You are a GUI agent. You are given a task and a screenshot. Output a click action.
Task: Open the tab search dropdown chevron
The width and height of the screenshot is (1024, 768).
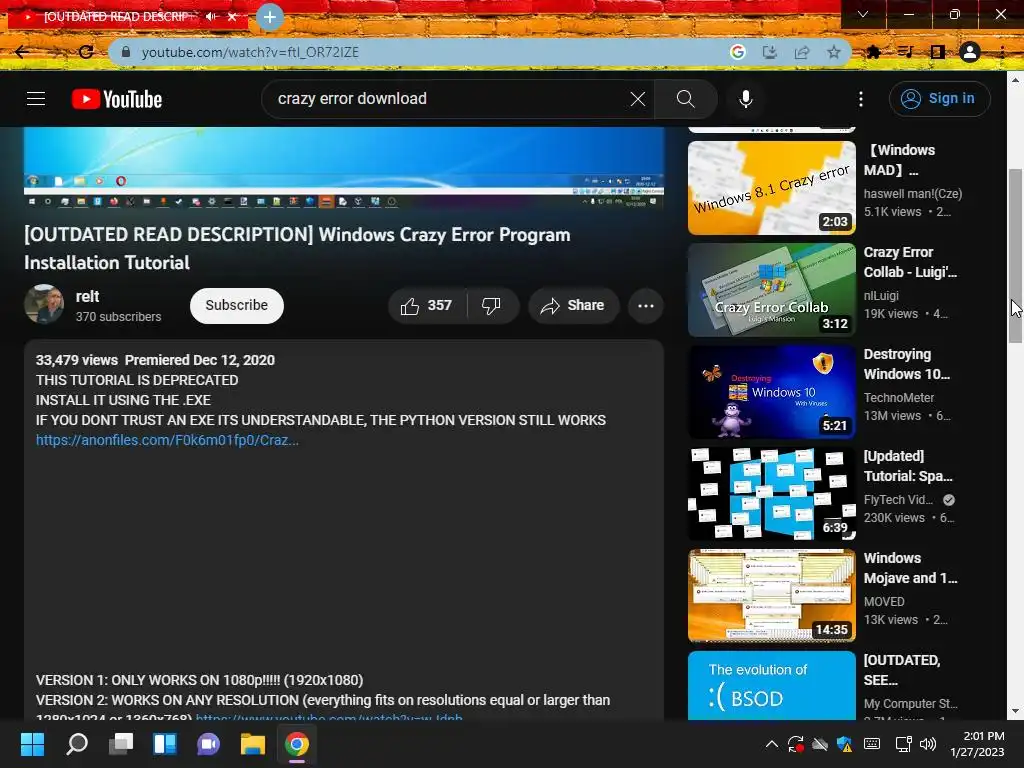[x=863, y=14]
